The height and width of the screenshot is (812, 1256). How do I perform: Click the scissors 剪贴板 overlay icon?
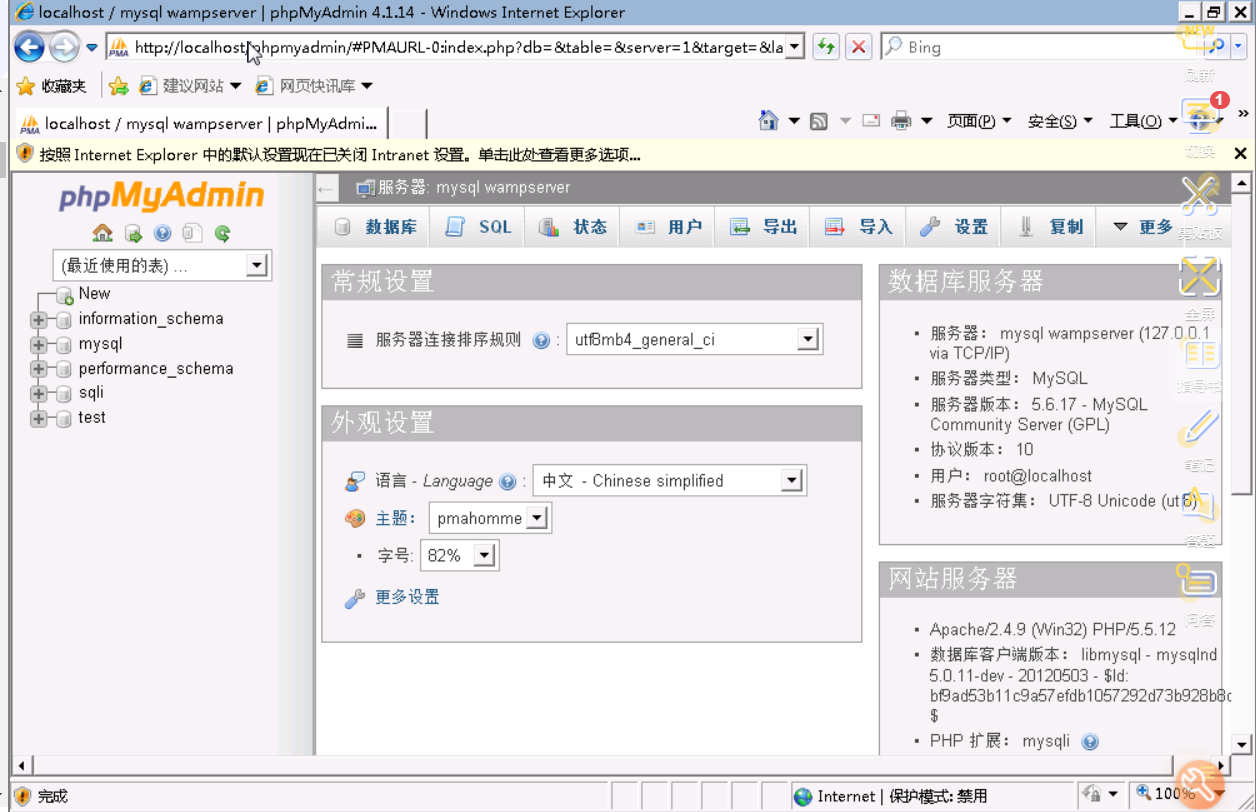tap(1199, 196)
